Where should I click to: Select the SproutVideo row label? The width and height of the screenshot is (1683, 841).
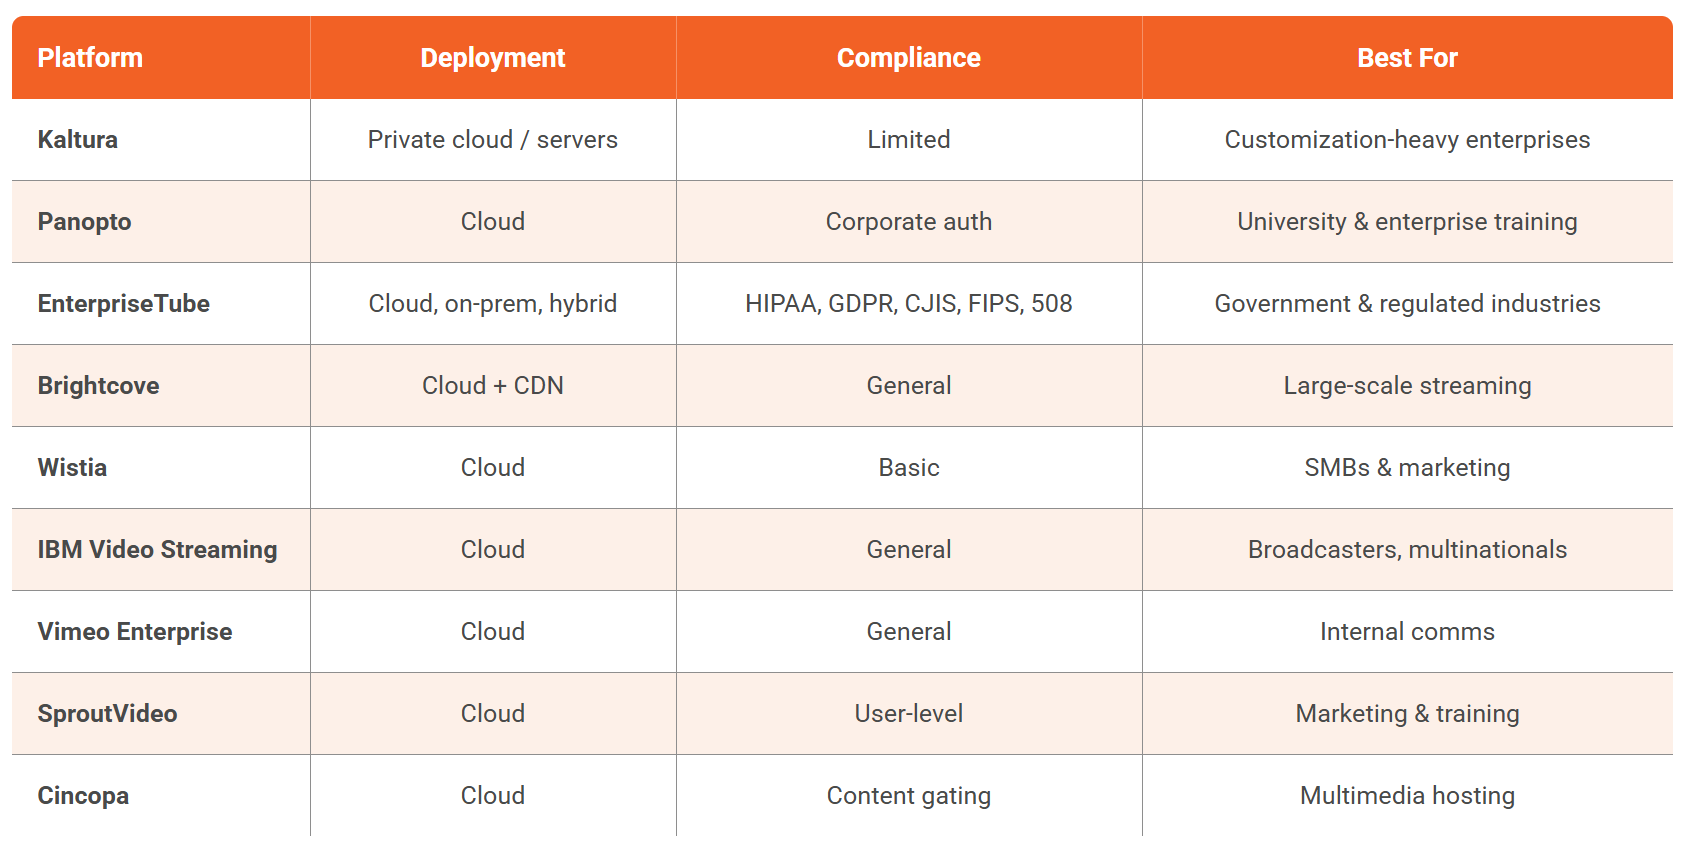[108, 714]
